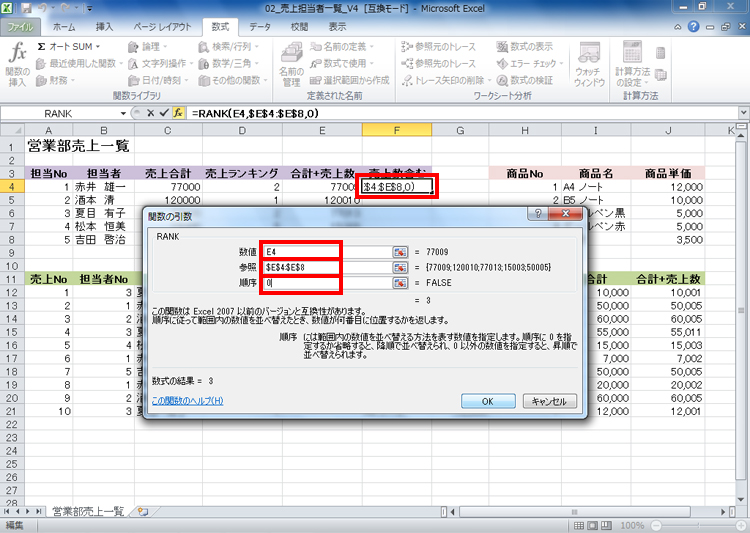The width and height of the screenshot is (750, 533).
Task: Click Create from Selection (選択範囲から作成)
Action: pos(350,80)
